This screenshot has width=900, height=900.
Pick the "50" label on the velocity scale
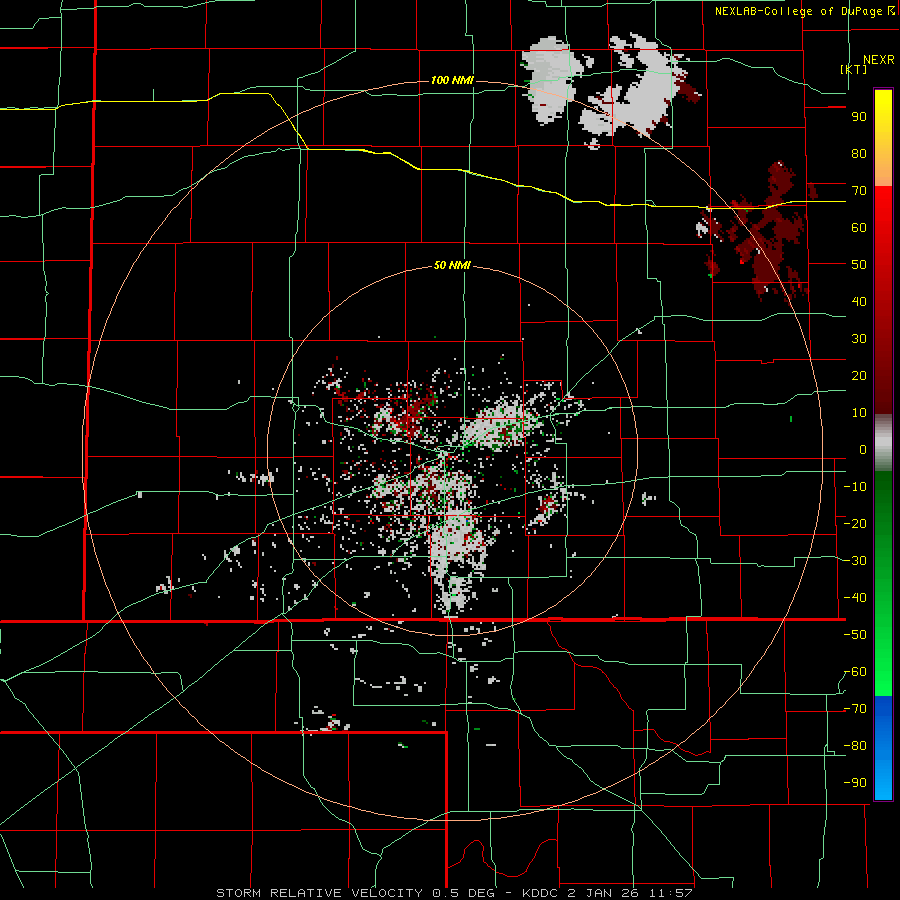pos(859,265)
